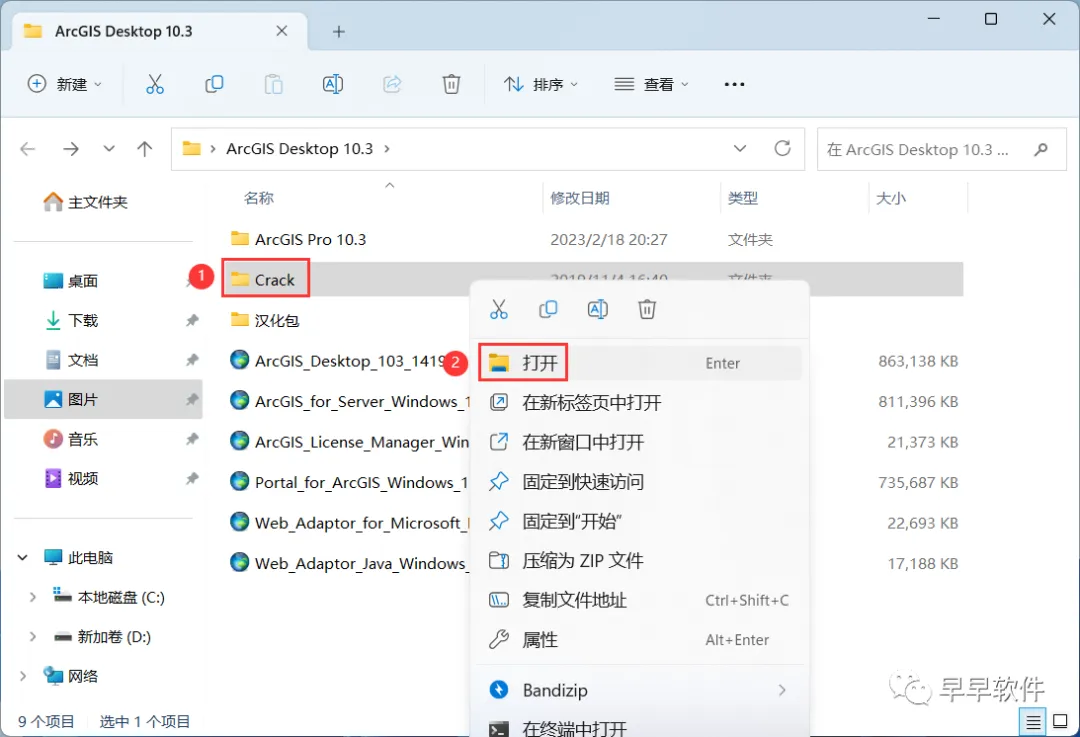
Task: Open the 新建 (New) dropdown
Action: [65, 84]
